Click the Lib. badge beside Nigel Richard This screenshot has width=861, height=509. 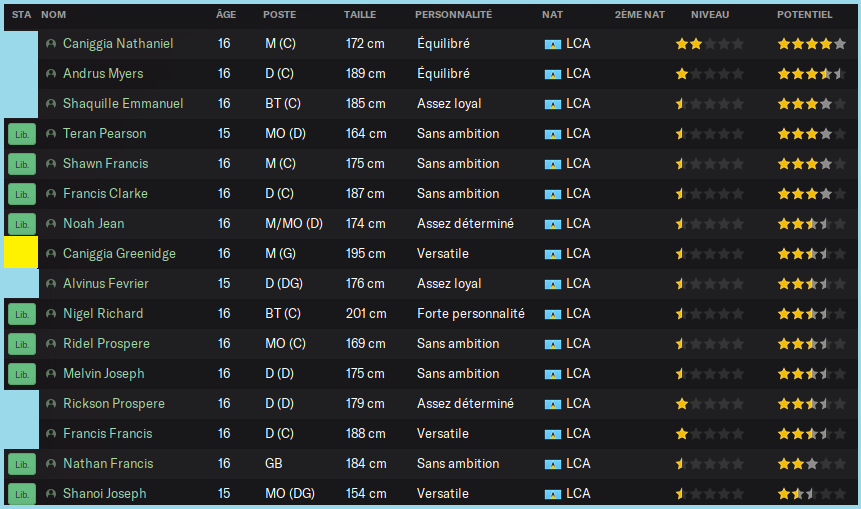pos(21,314)
